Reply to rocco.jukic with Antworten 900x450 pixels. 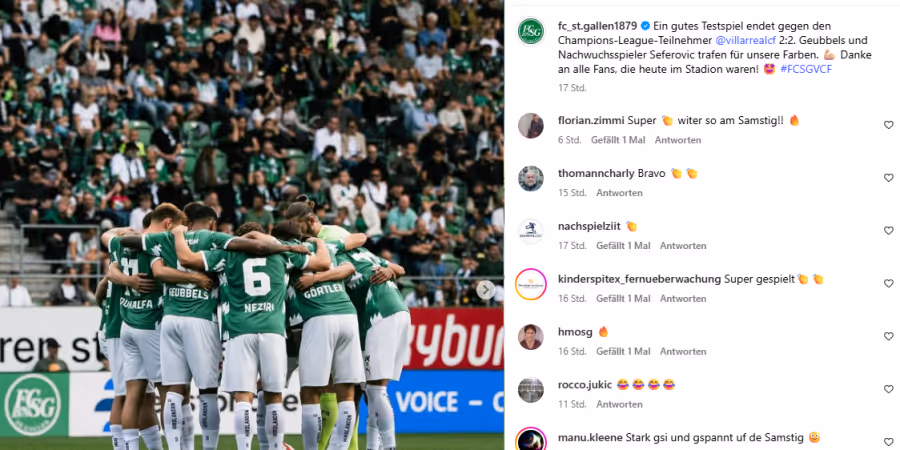[x=619, y=404]
